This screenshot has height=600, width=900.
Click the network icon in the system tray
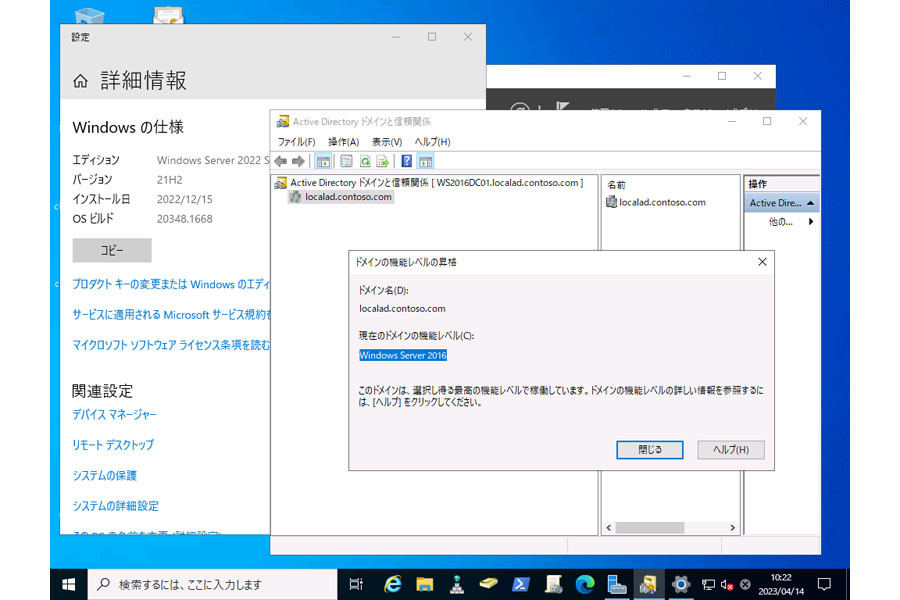tap(708, 584)
